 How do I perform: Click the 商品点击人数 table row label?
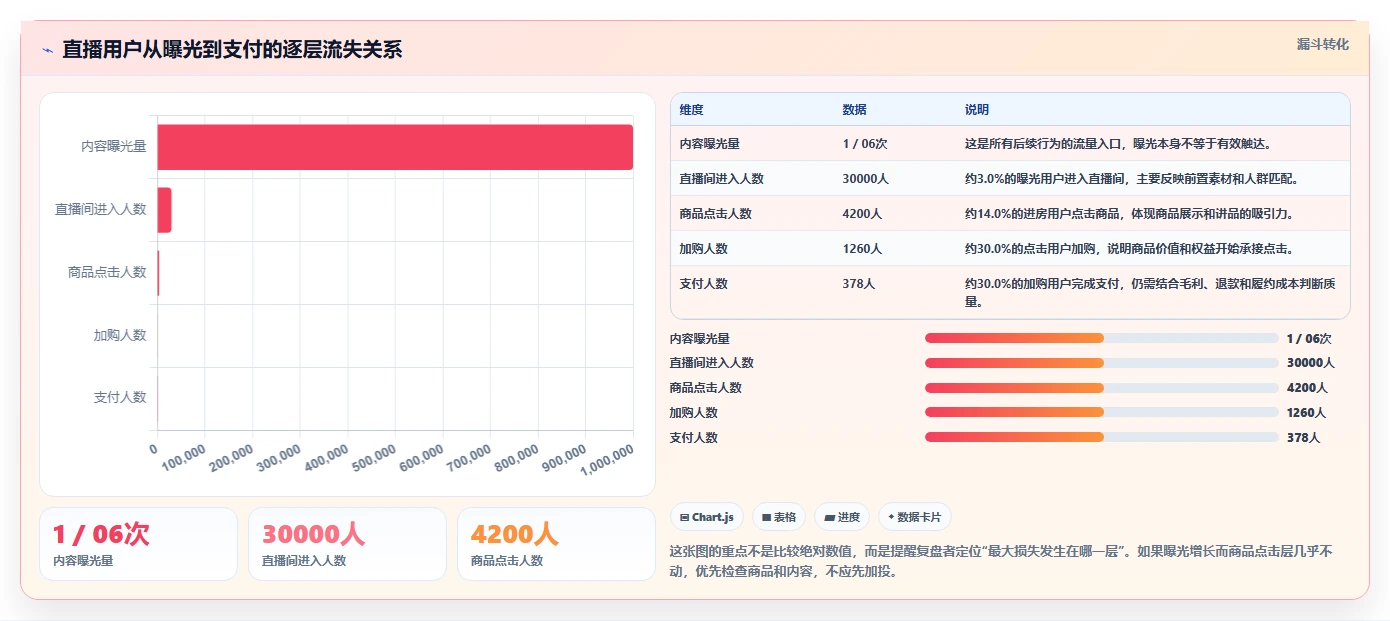[x=716, y=214]
